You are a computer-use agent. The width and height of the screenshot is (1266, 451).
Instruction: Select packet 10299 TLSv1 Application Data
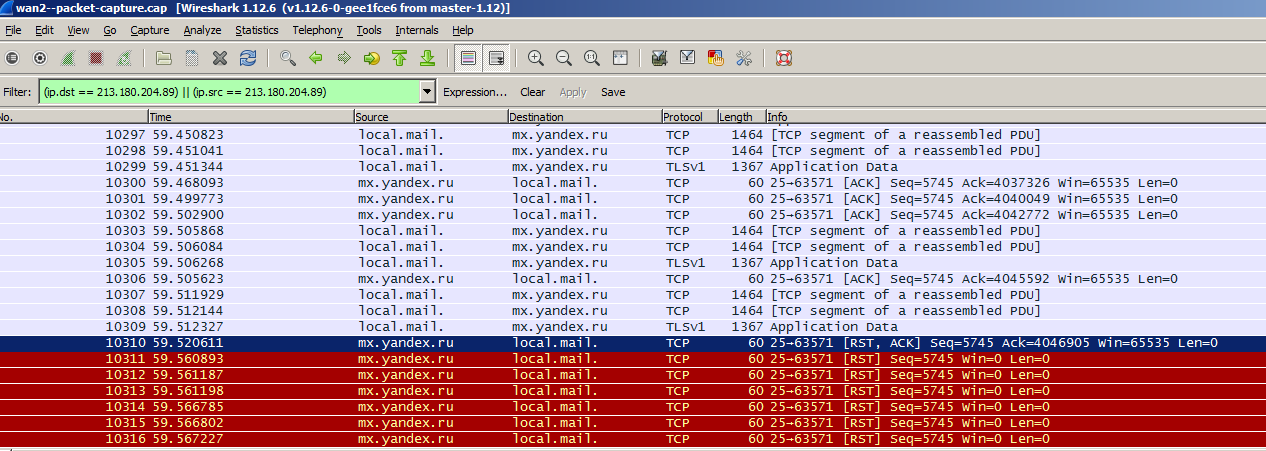tap(633, 166)
